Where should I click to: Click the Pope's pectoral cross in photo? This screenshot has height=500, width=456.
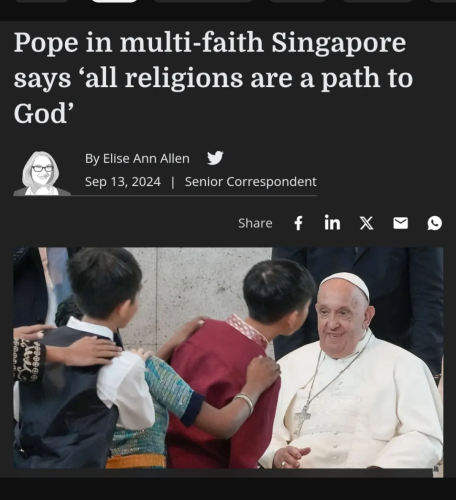pos(302,418)
